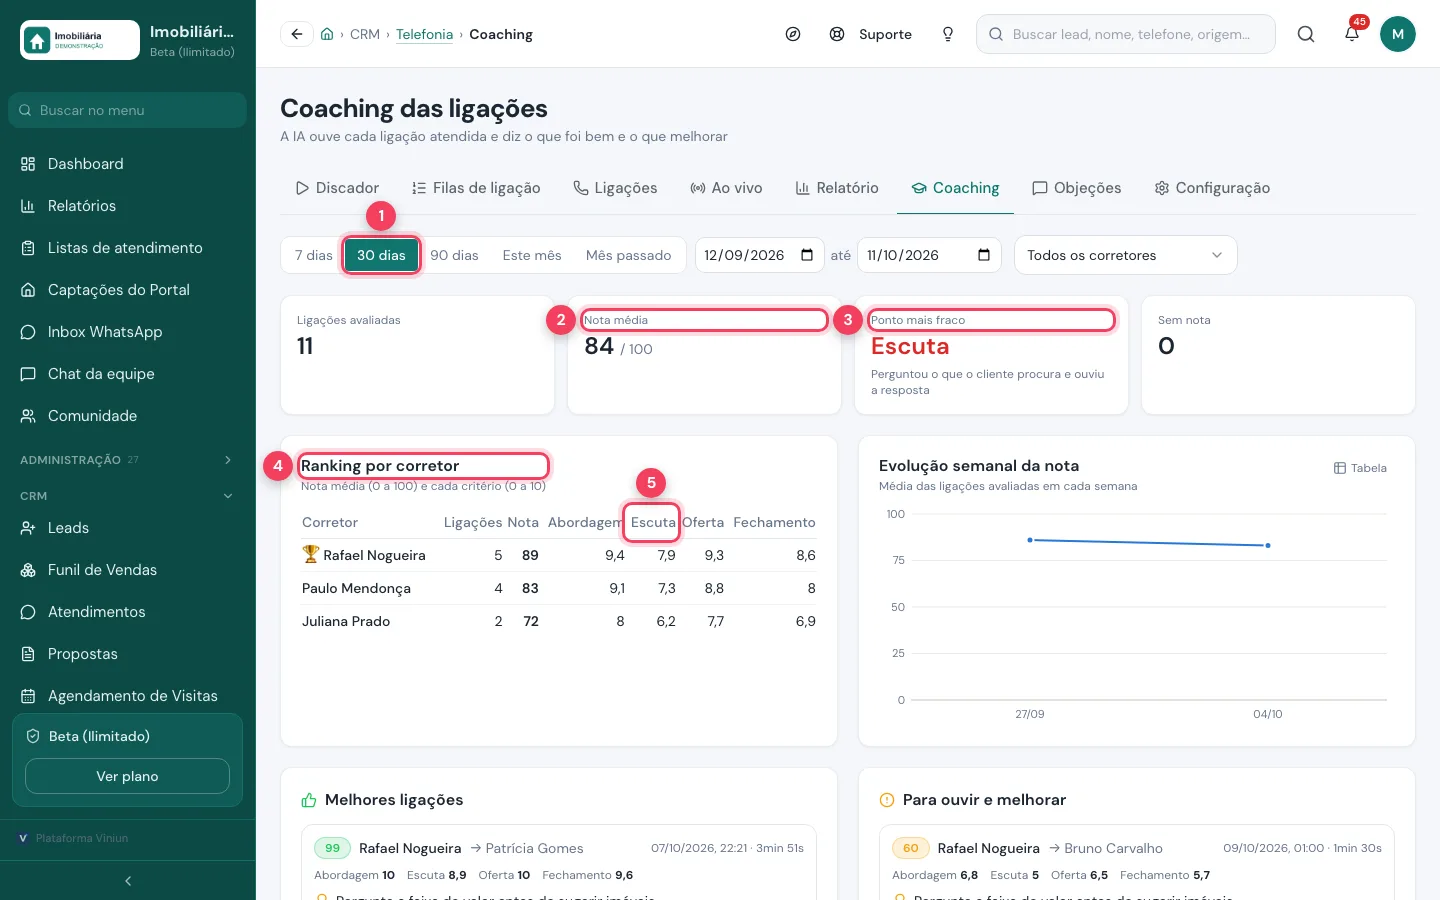Click the search magnifier button in the header
The width and height of the screenshot is (1440, 900).
[x=1306, y=34]
